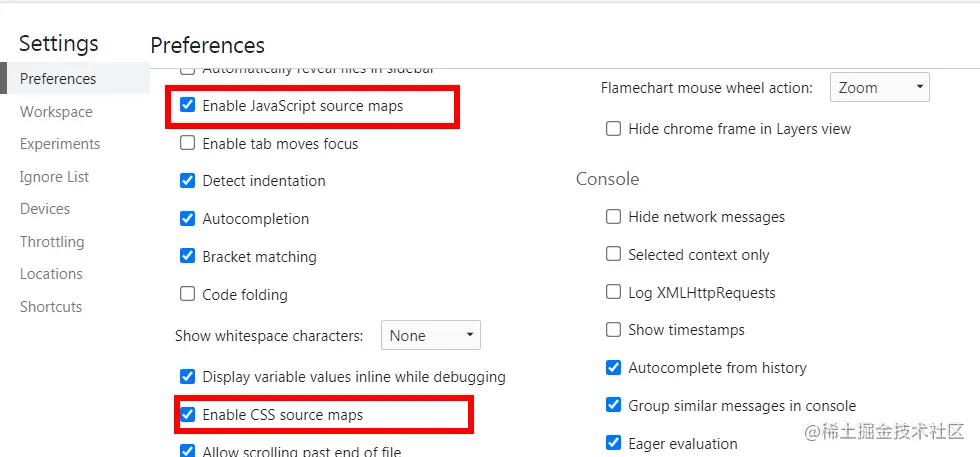Turn off Autocompletion checkbox
The width and height of the screenshot is (980, 457).
[187, 219]
